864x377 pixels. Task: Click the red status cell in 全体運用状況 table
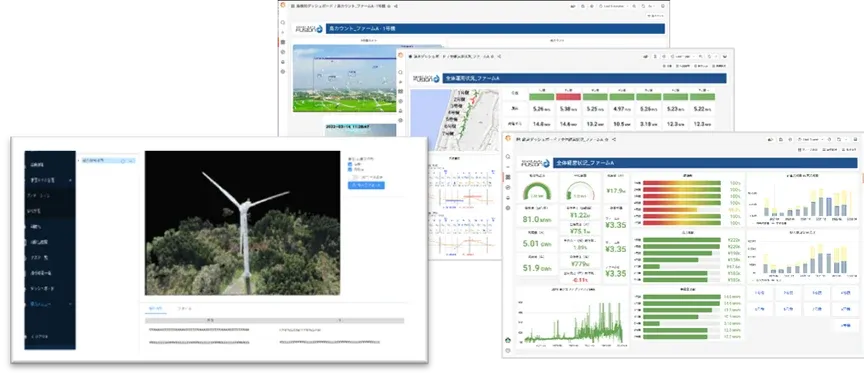(x=568, y=96)
